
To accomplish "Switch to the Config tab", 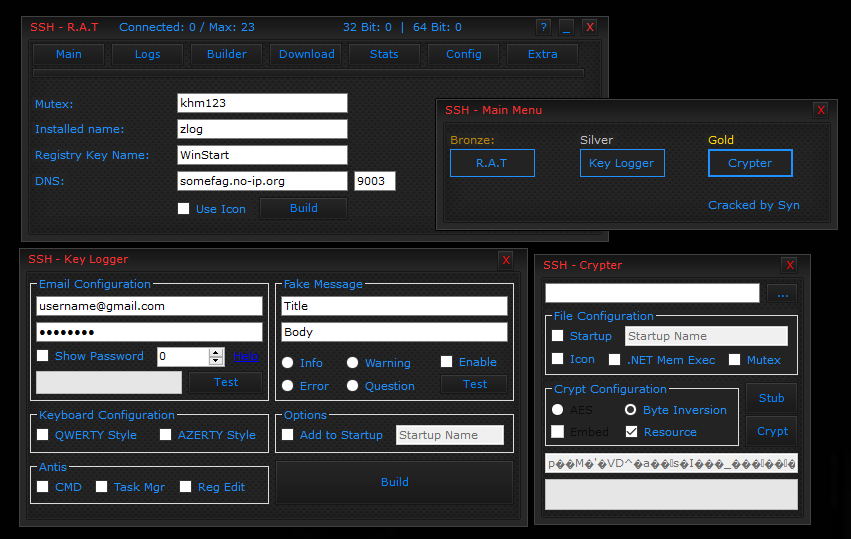I will (x=463, y=54).
